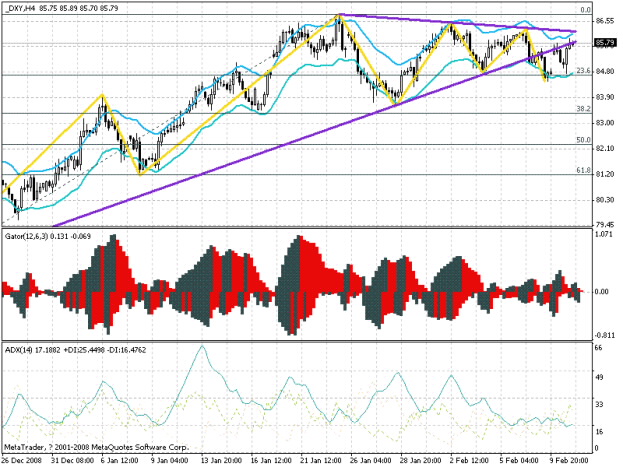Click the 5 Feb 04:00 time label
The height and width of the screenshot is (467, 623).
tap(519, 460)
